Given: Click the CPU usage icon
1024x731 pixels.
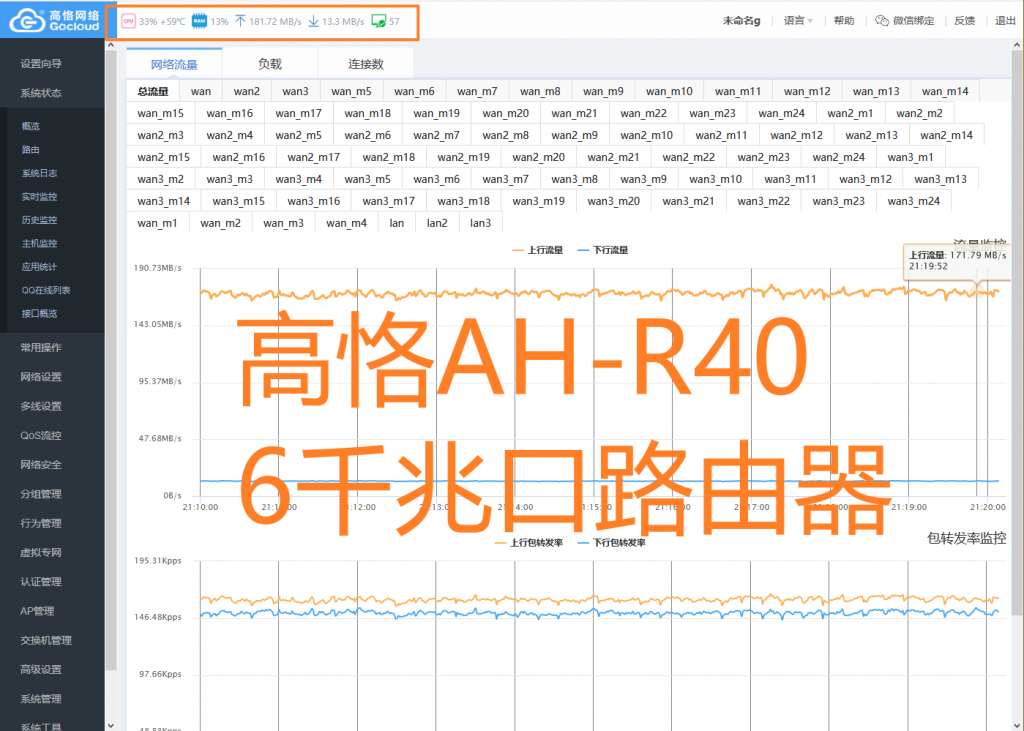Looking at the screenshot, I should [x=128, y=21].
